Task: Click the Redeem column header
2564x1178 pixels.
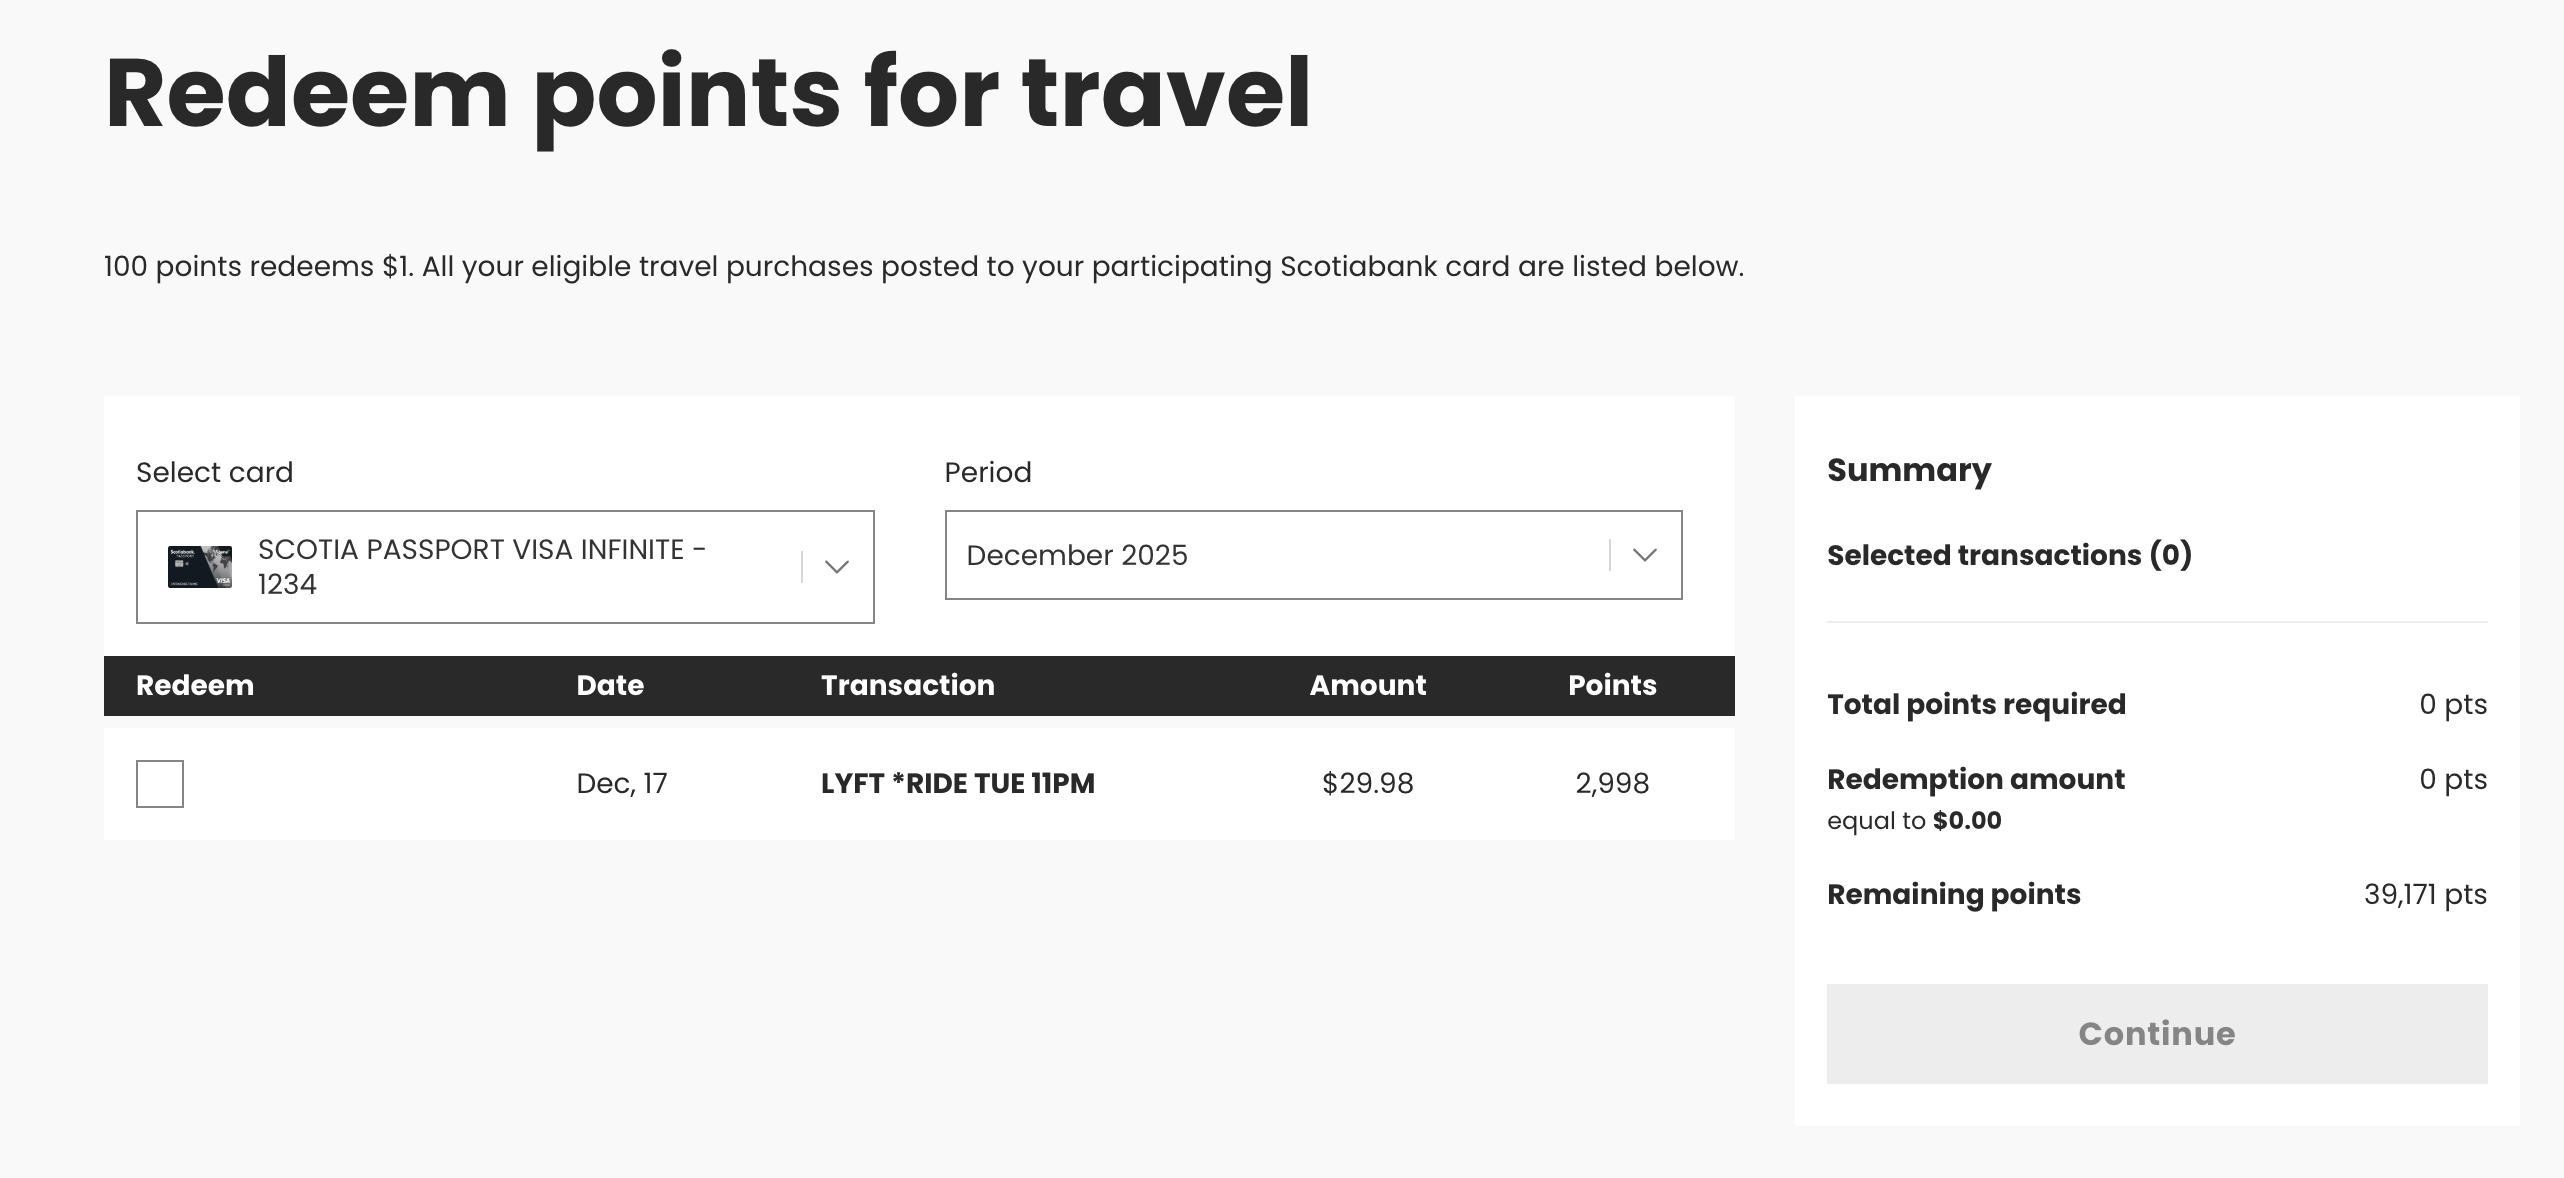Action: click(195, 686)
